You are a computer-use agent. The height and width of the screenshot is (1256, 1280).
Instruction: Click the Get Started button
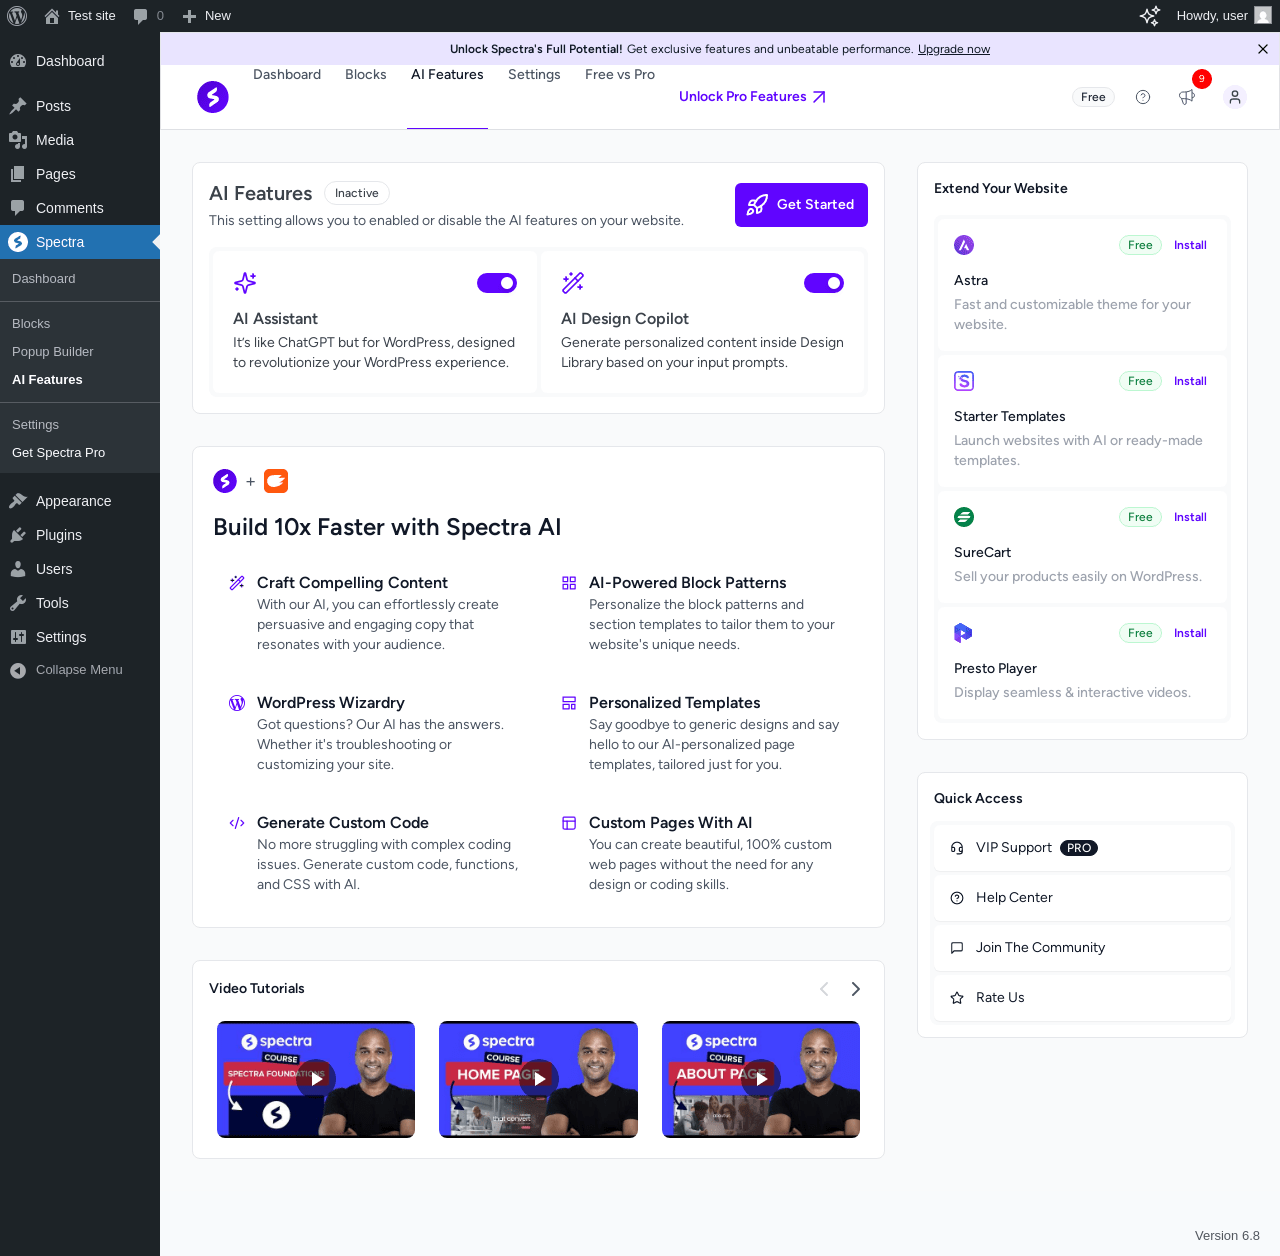point(801,205)
